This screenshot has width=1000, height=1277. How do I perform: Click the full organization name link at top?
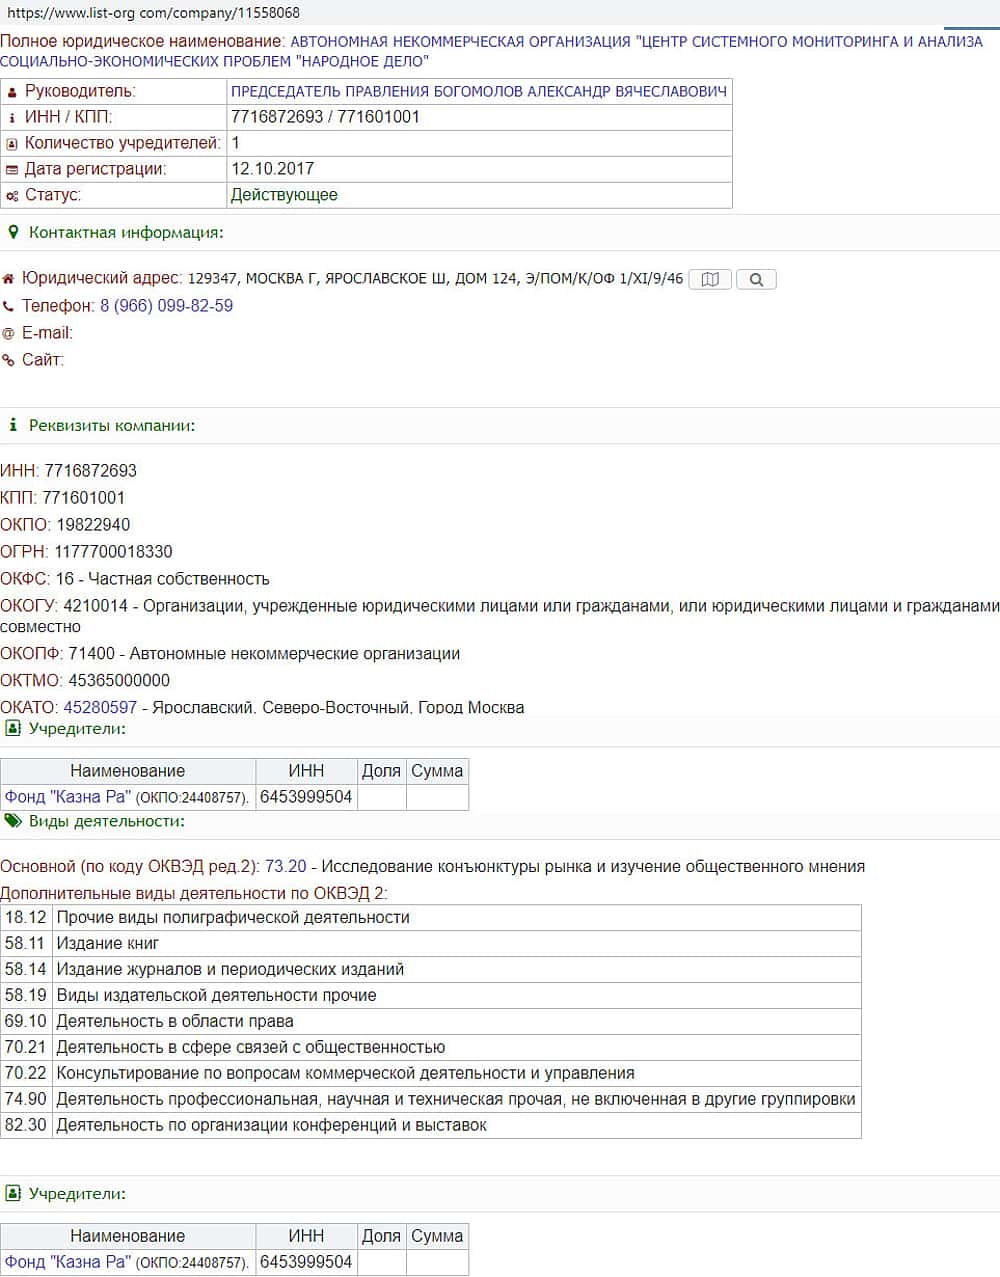(x=636, y=42)
